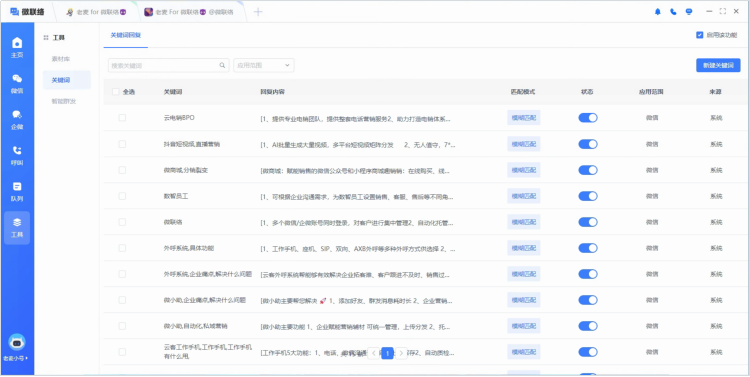
Task: Click the 来源 column header
Action: 716,92
